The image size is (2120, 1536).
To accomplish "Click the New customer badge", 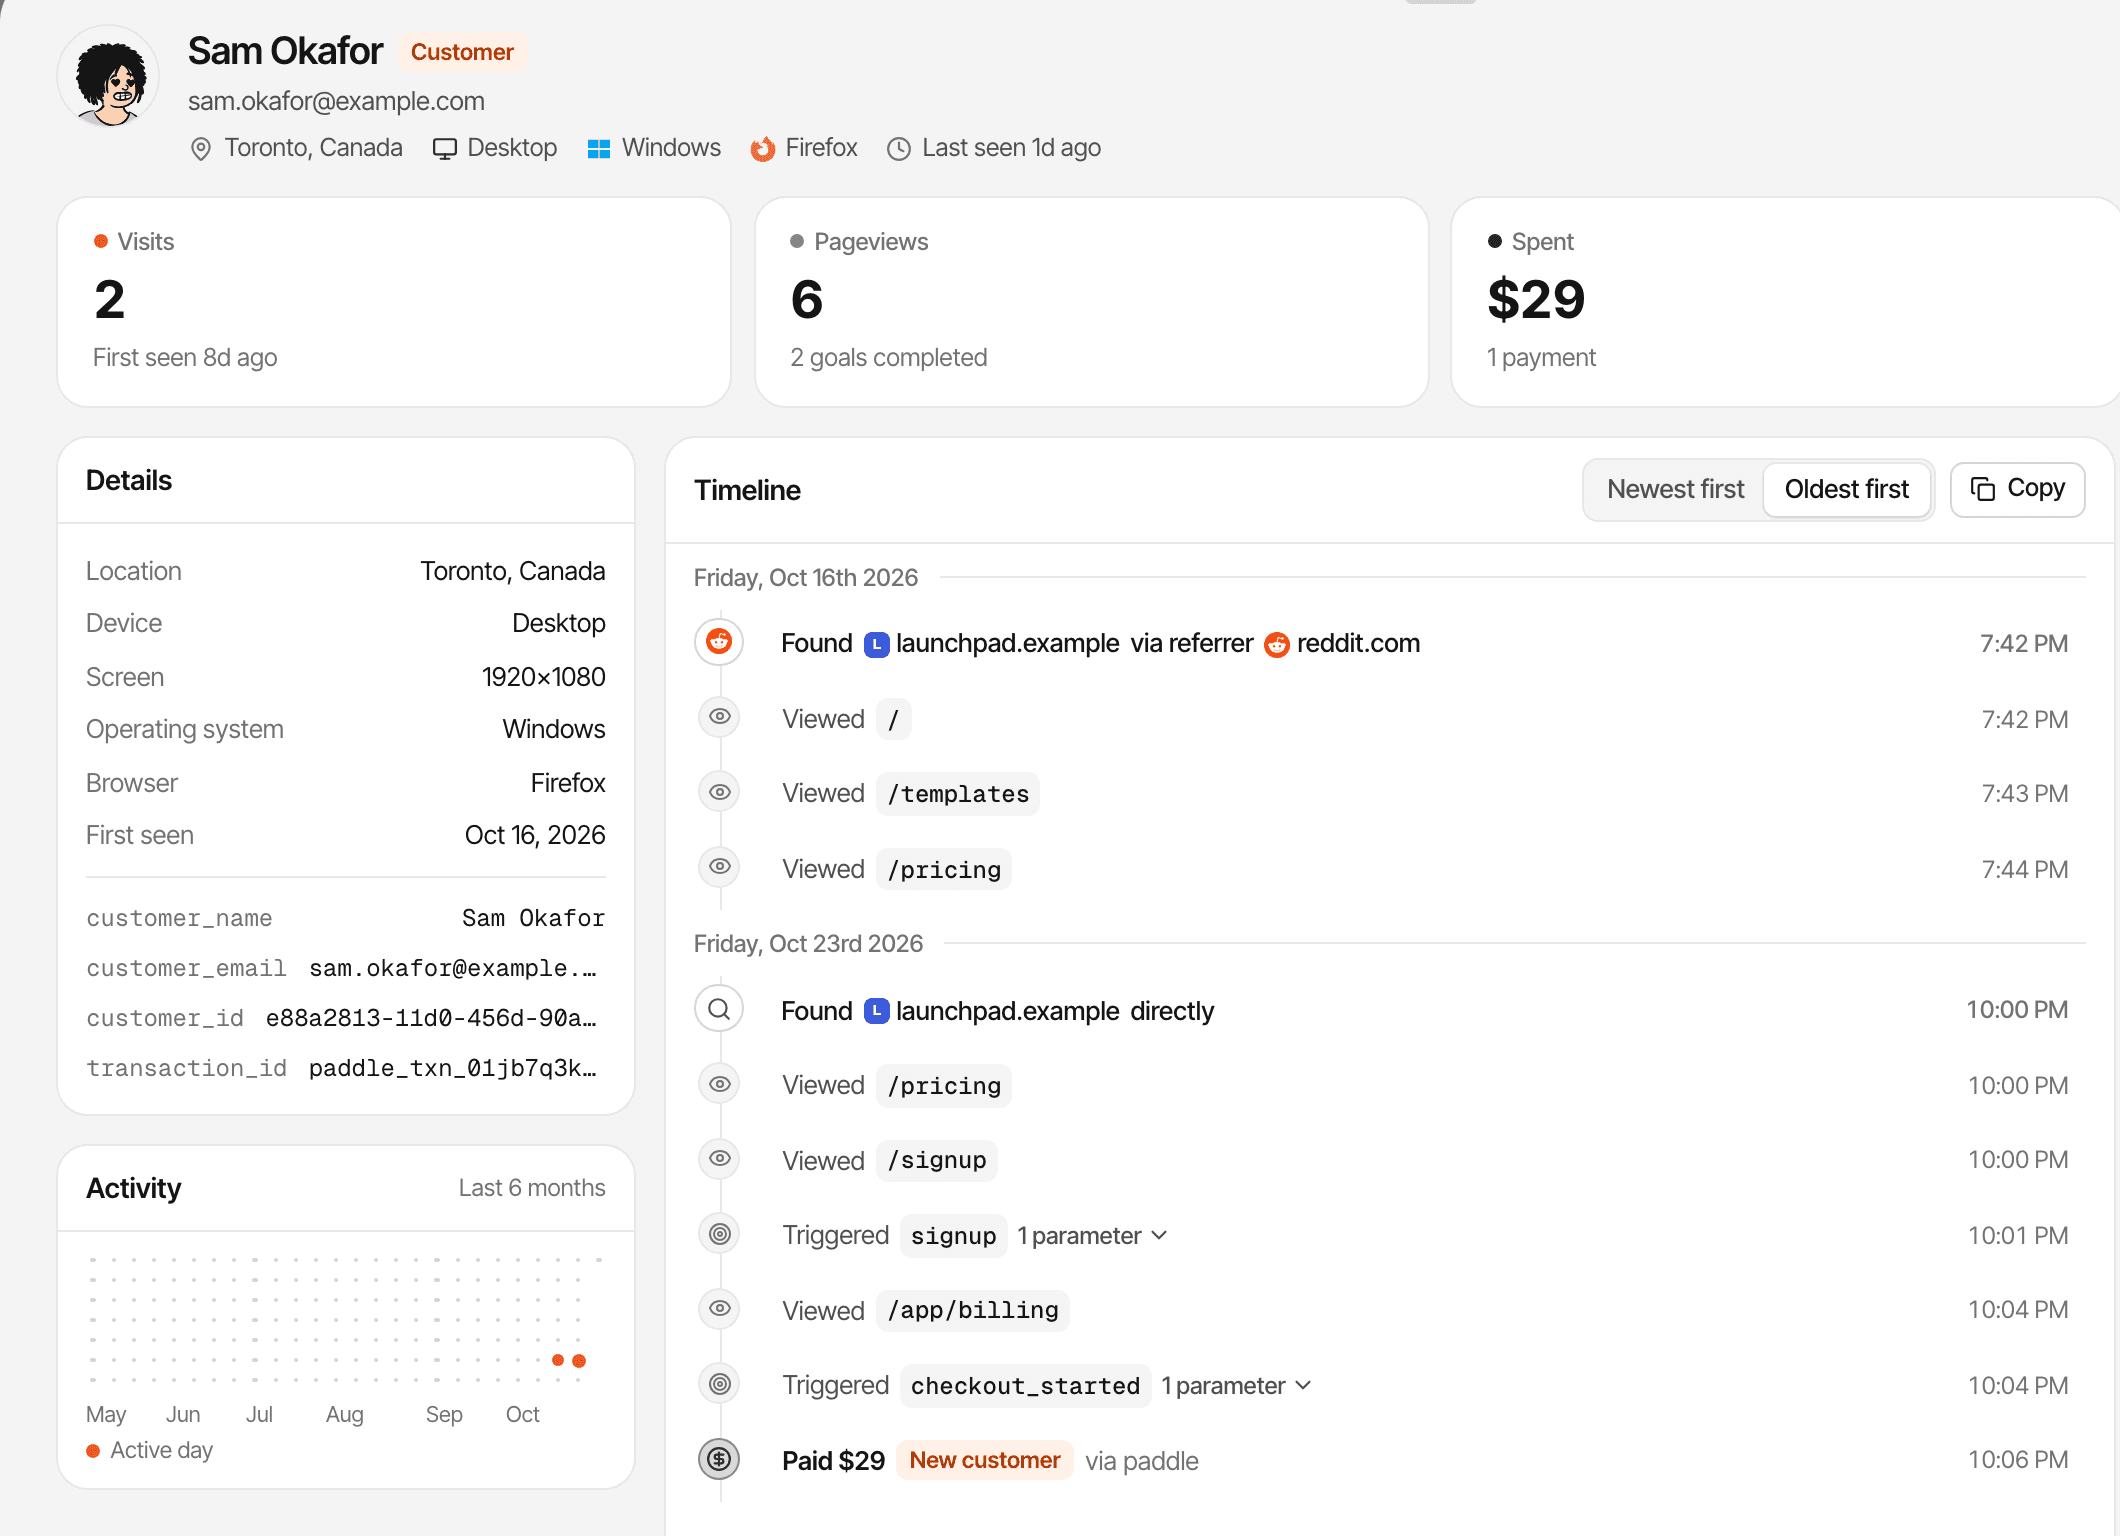I will pyautogui.click(x=984, y=1460).
